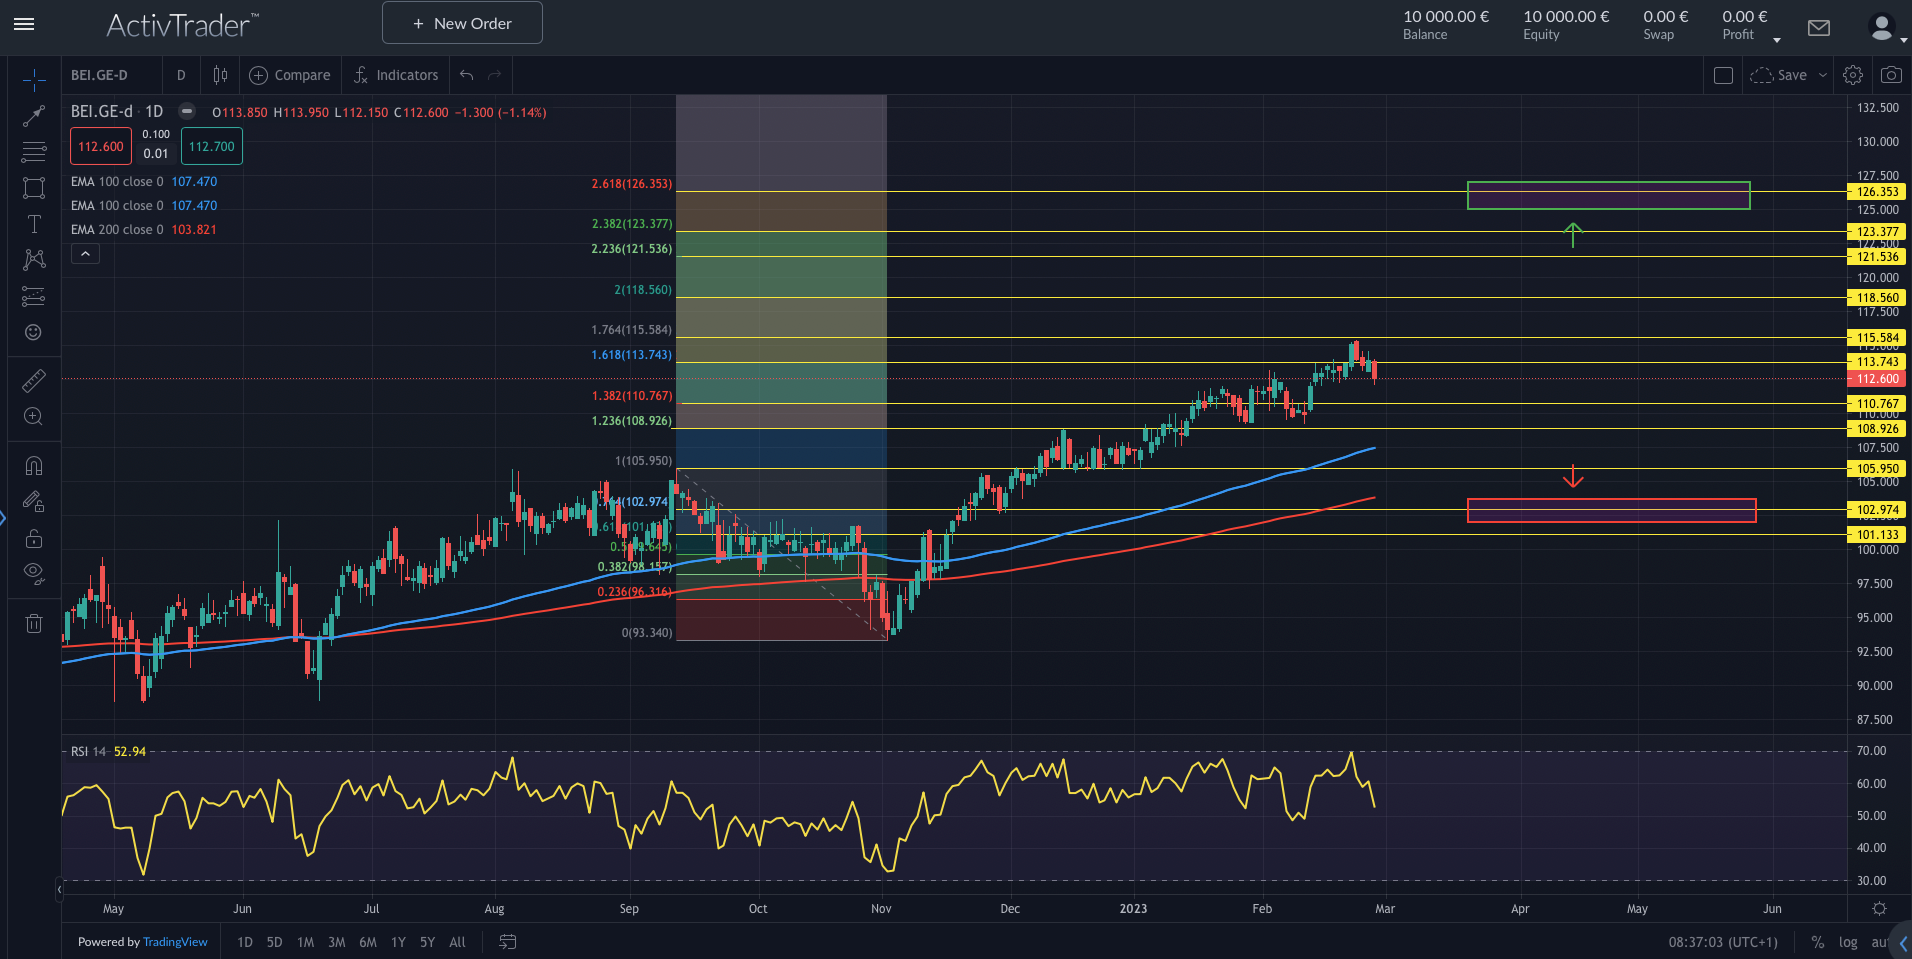Take a chart snapshot with camera icon

point(1890,75)
